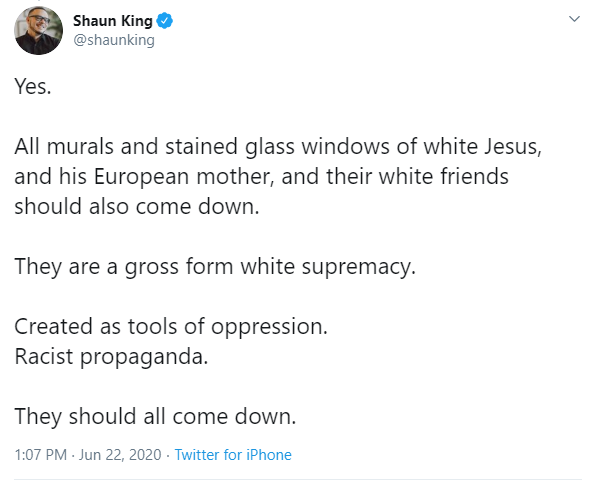Screen dimensions: 597x490
Task: Click the word 'Jesus,' in the tweet
Action: point(513,147)
